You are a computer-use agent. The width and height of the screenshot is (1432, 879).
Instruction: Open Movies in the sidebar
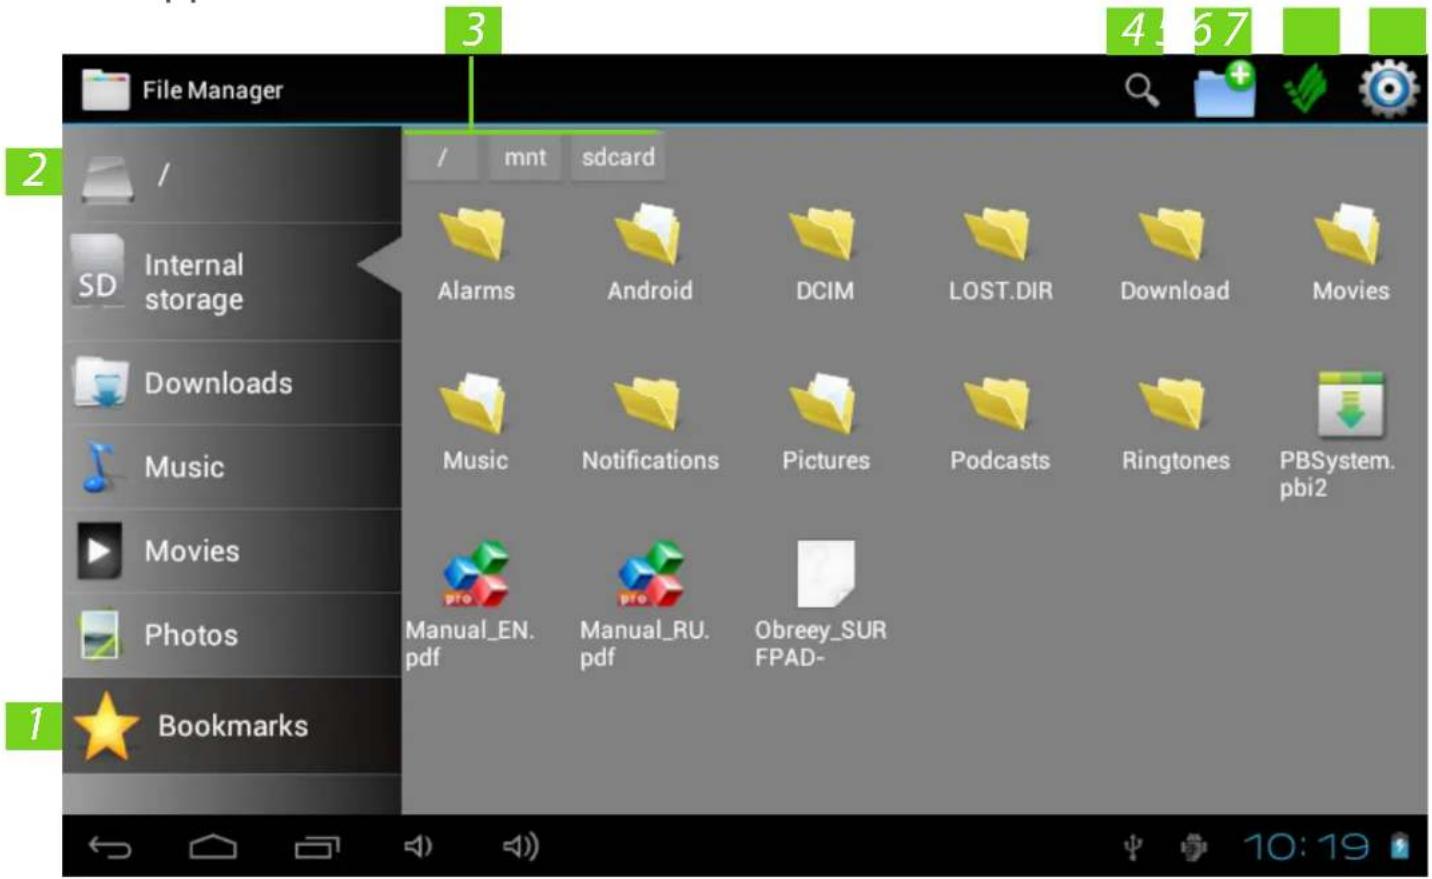tap(232, 551)
